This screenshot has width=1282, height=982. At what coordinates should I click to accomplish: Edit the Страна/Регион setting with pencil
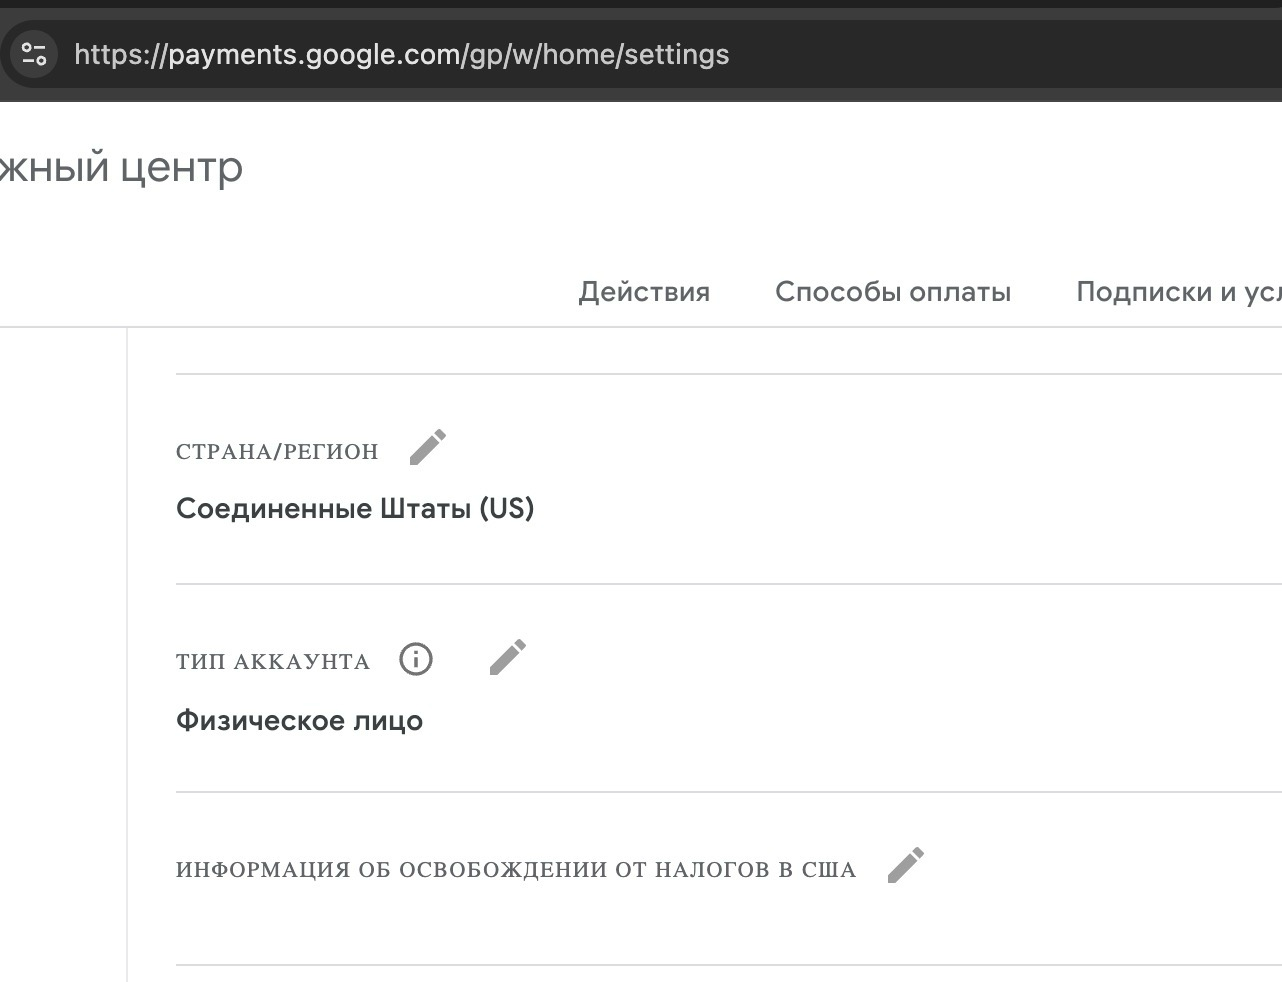point(428,447)
